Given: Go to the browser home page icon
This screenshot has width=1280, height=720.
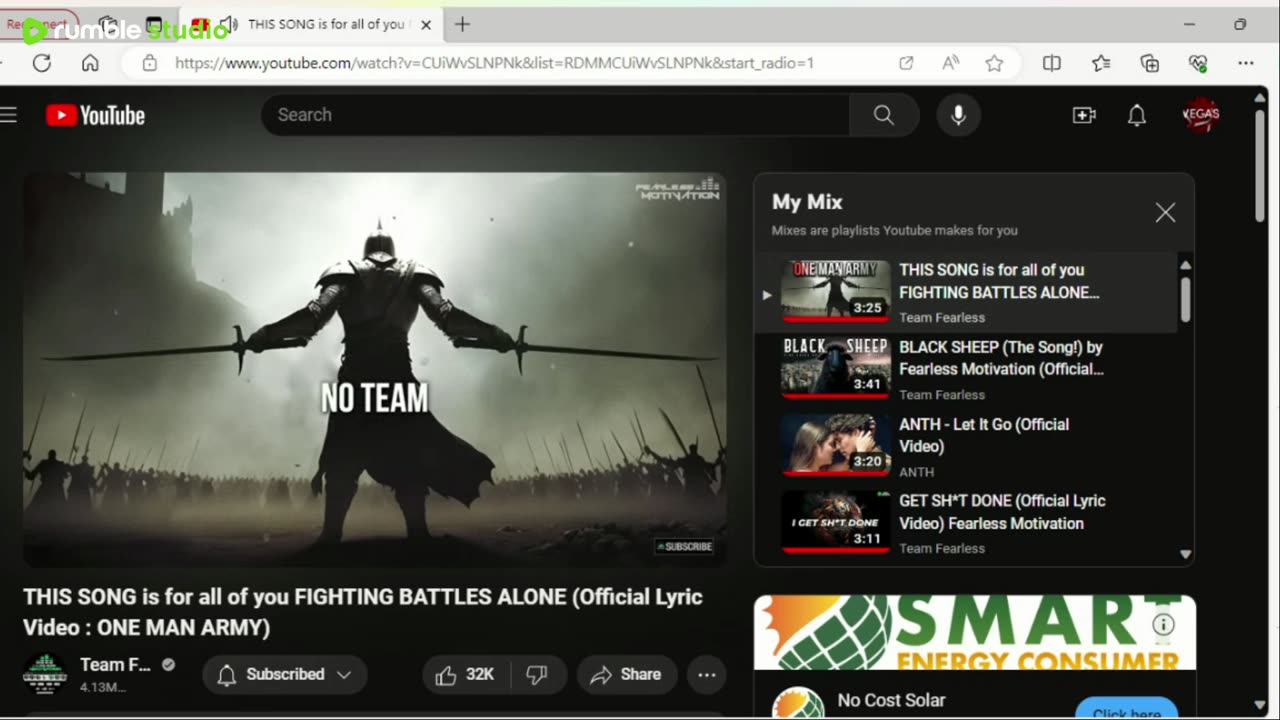Looking at the screenshot, I should click(x=90, y=63).
